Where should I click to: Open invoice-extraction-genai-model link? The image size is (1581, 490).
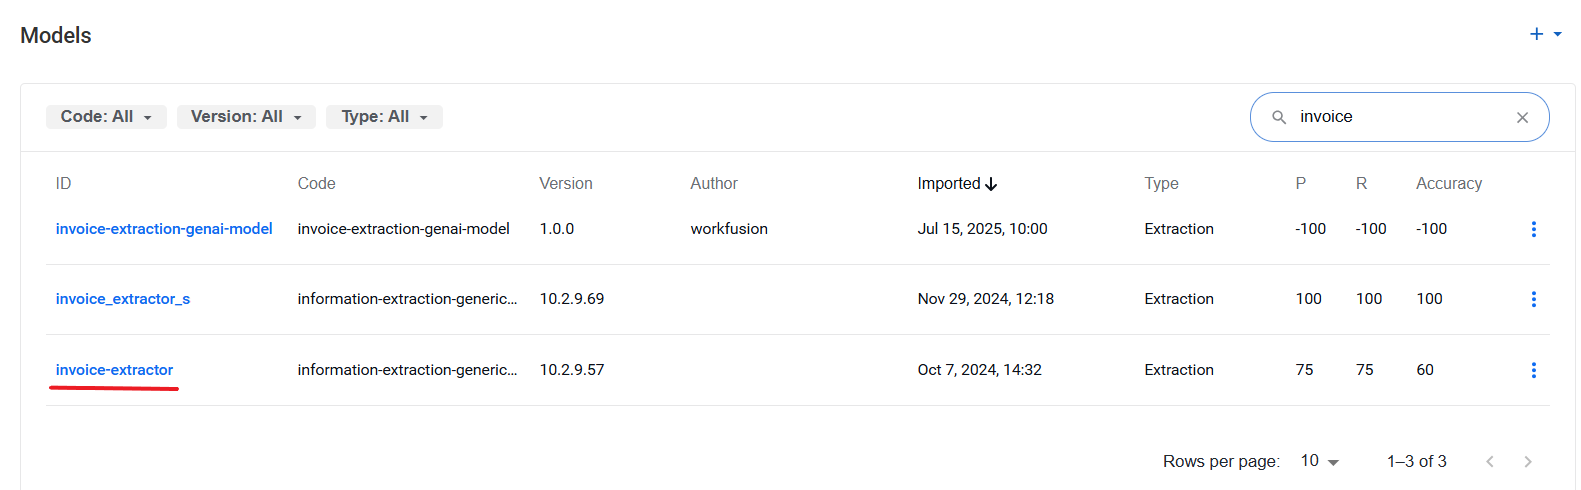click(164, 229)
